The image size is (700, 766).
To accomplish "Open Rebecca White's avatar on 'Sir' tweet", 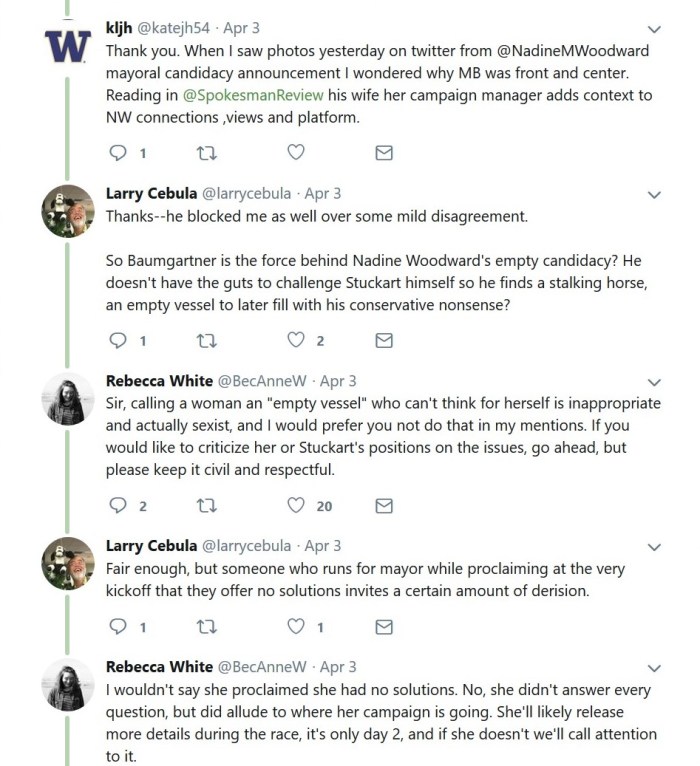I will pos(68,401).
